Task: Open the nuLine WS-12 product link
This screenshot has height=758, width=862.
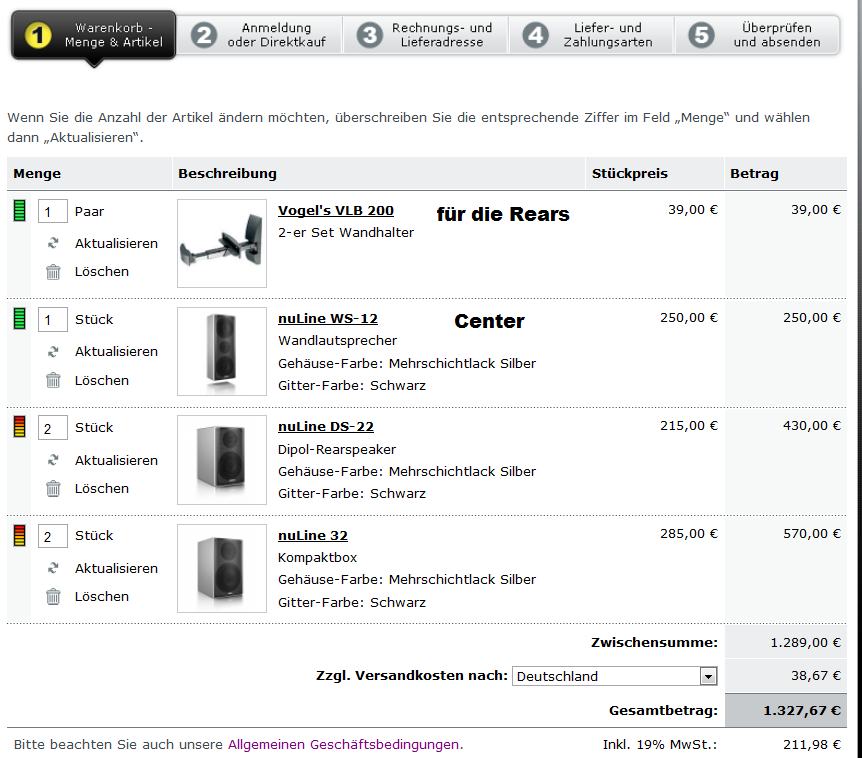Action: tap(328, 319)
